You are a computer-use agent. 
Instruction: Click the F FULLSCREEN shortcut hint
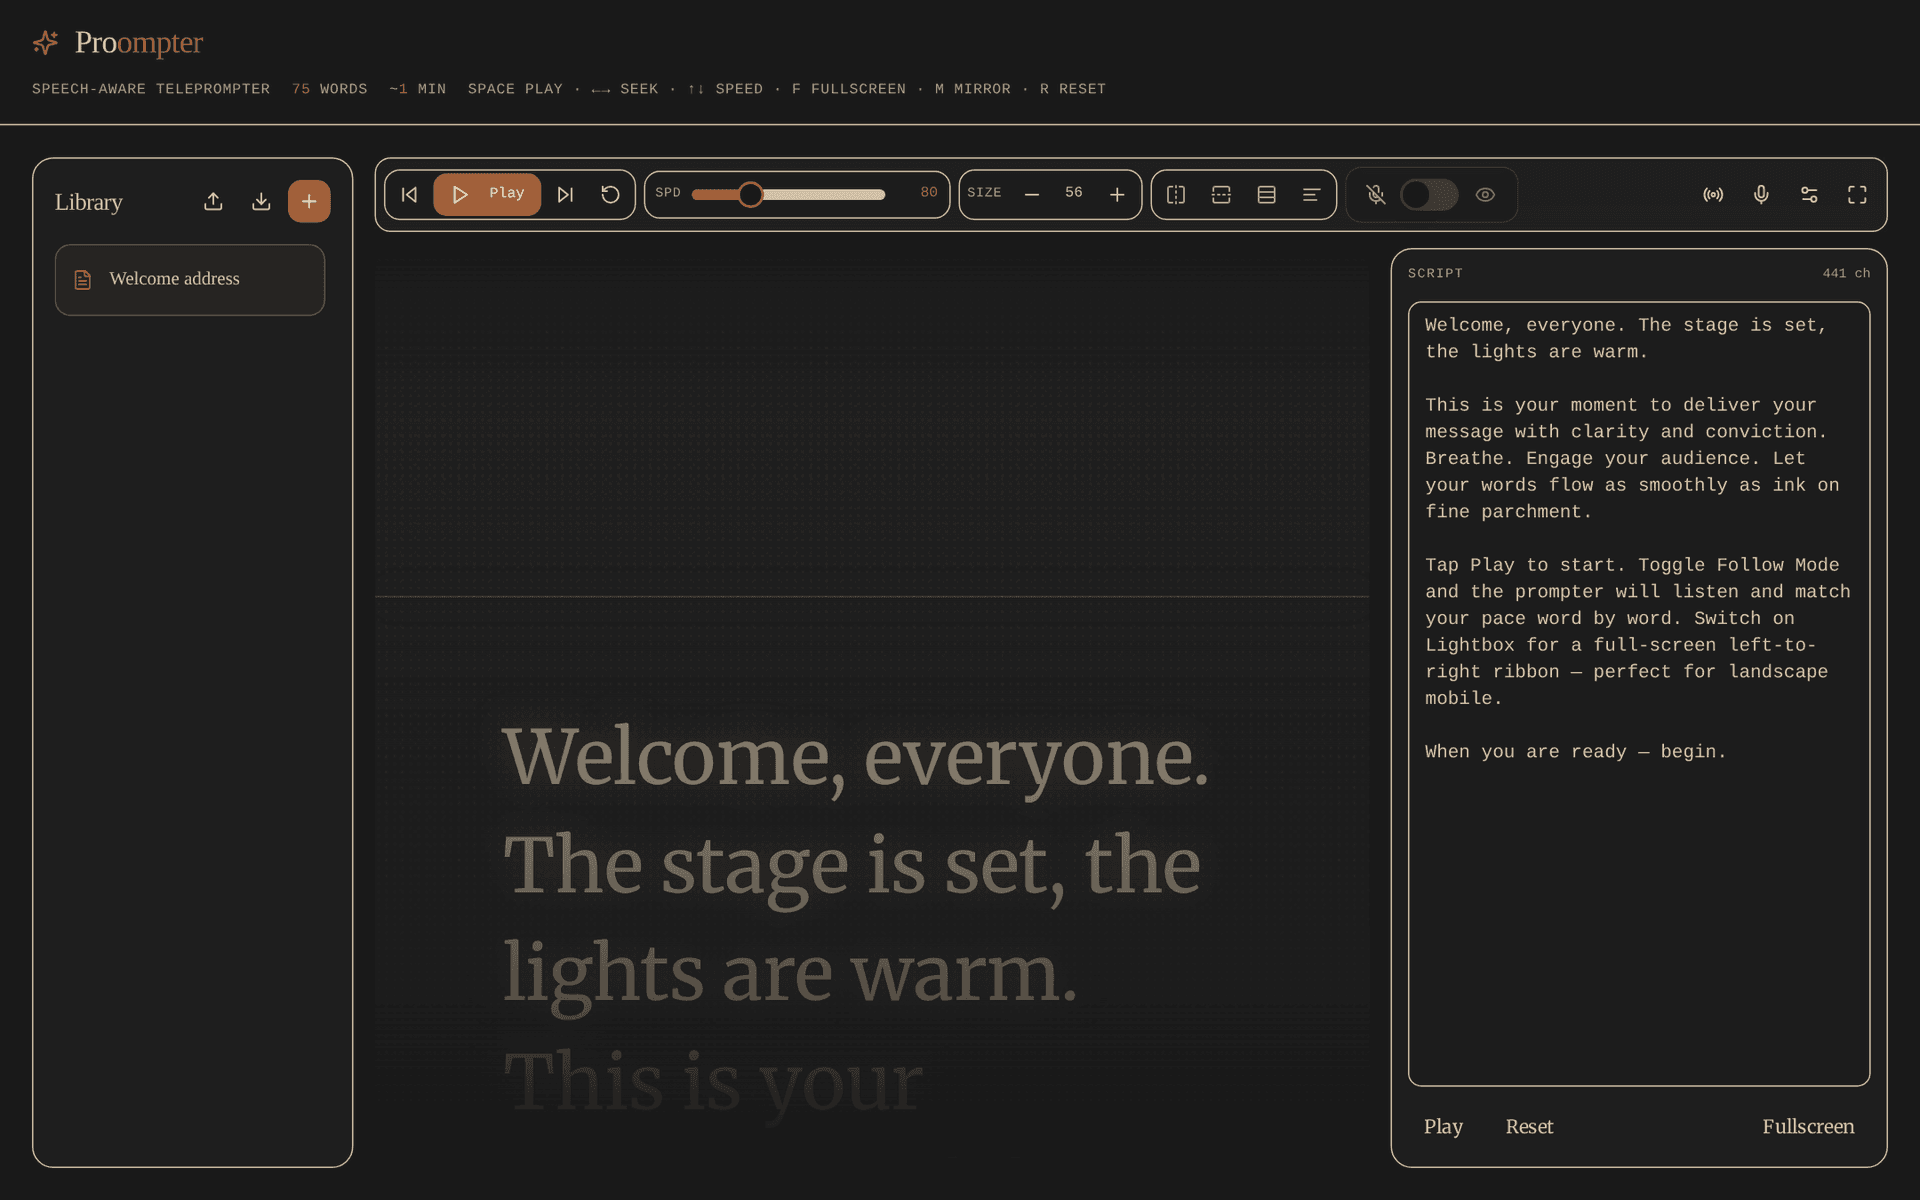pos(848,89)
